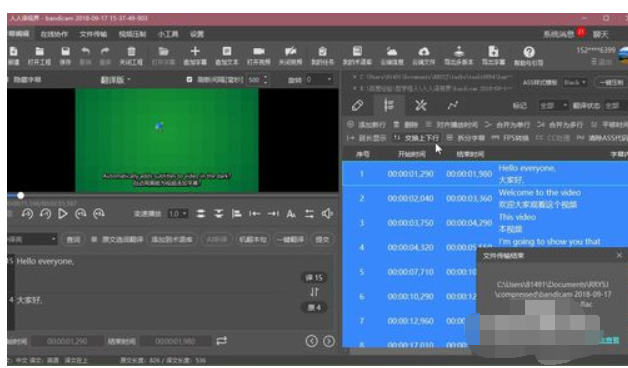The image size is (628, 368).
Task: Open 系统消息 system messages
Action: pyautogui.click(x=559, y=35)
